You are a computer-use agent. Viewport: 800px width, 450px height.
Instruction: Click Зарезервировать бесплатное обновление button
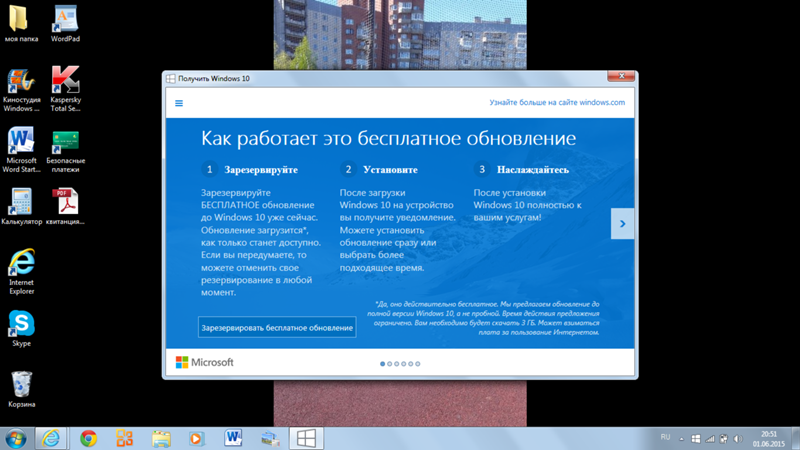click(x=277, y=328)
